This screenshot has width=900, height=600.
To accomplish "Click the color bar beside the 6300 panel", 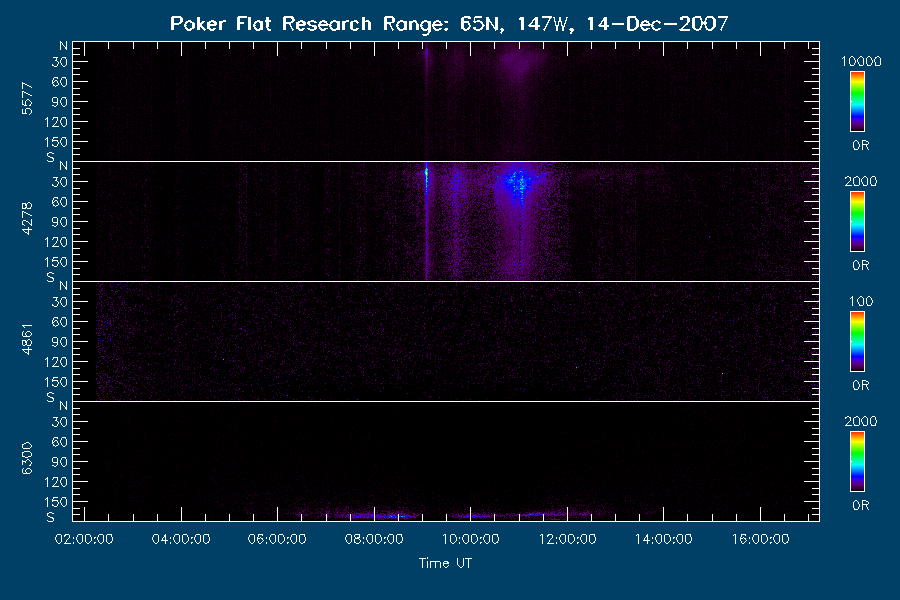I will [x=857, y=462].
